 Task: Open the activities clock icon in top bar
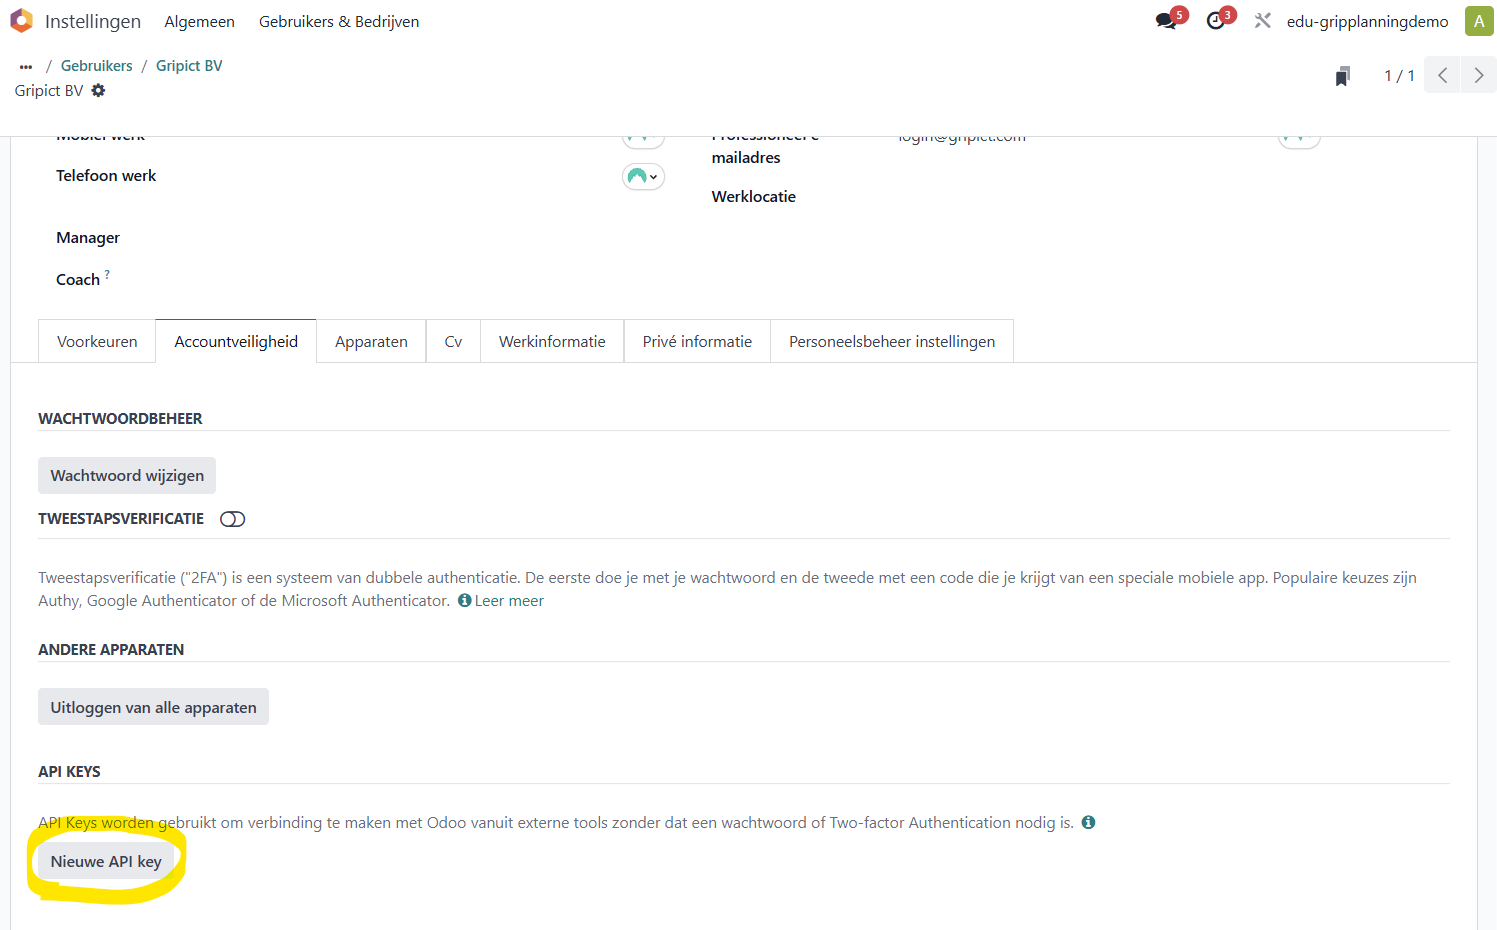1216,21
